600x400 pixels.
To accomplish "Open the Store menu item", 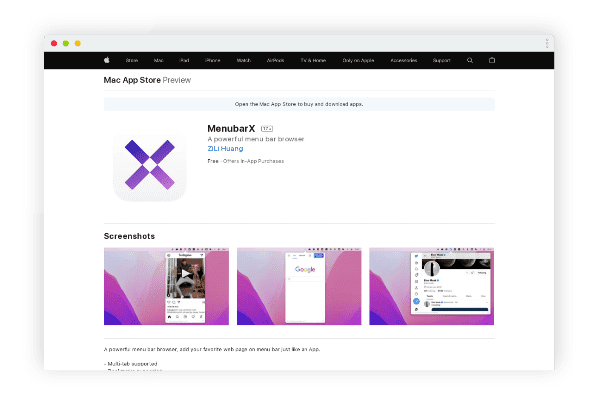I will 132,60.
